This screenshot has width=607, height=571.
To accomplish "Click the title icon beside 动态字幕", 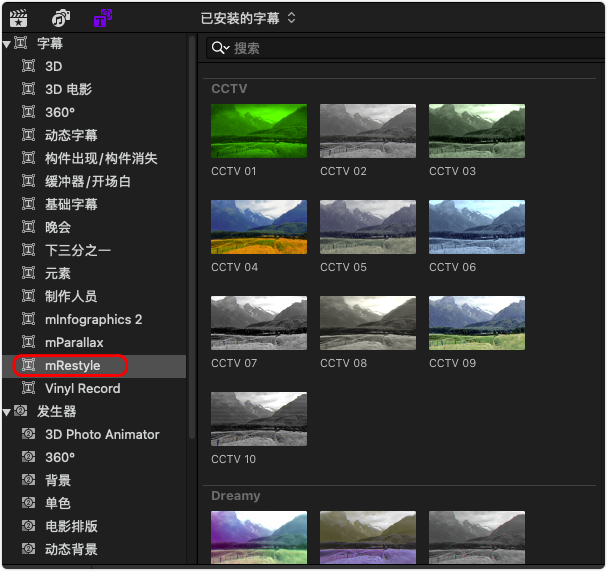I will click(x=29, y=135).
